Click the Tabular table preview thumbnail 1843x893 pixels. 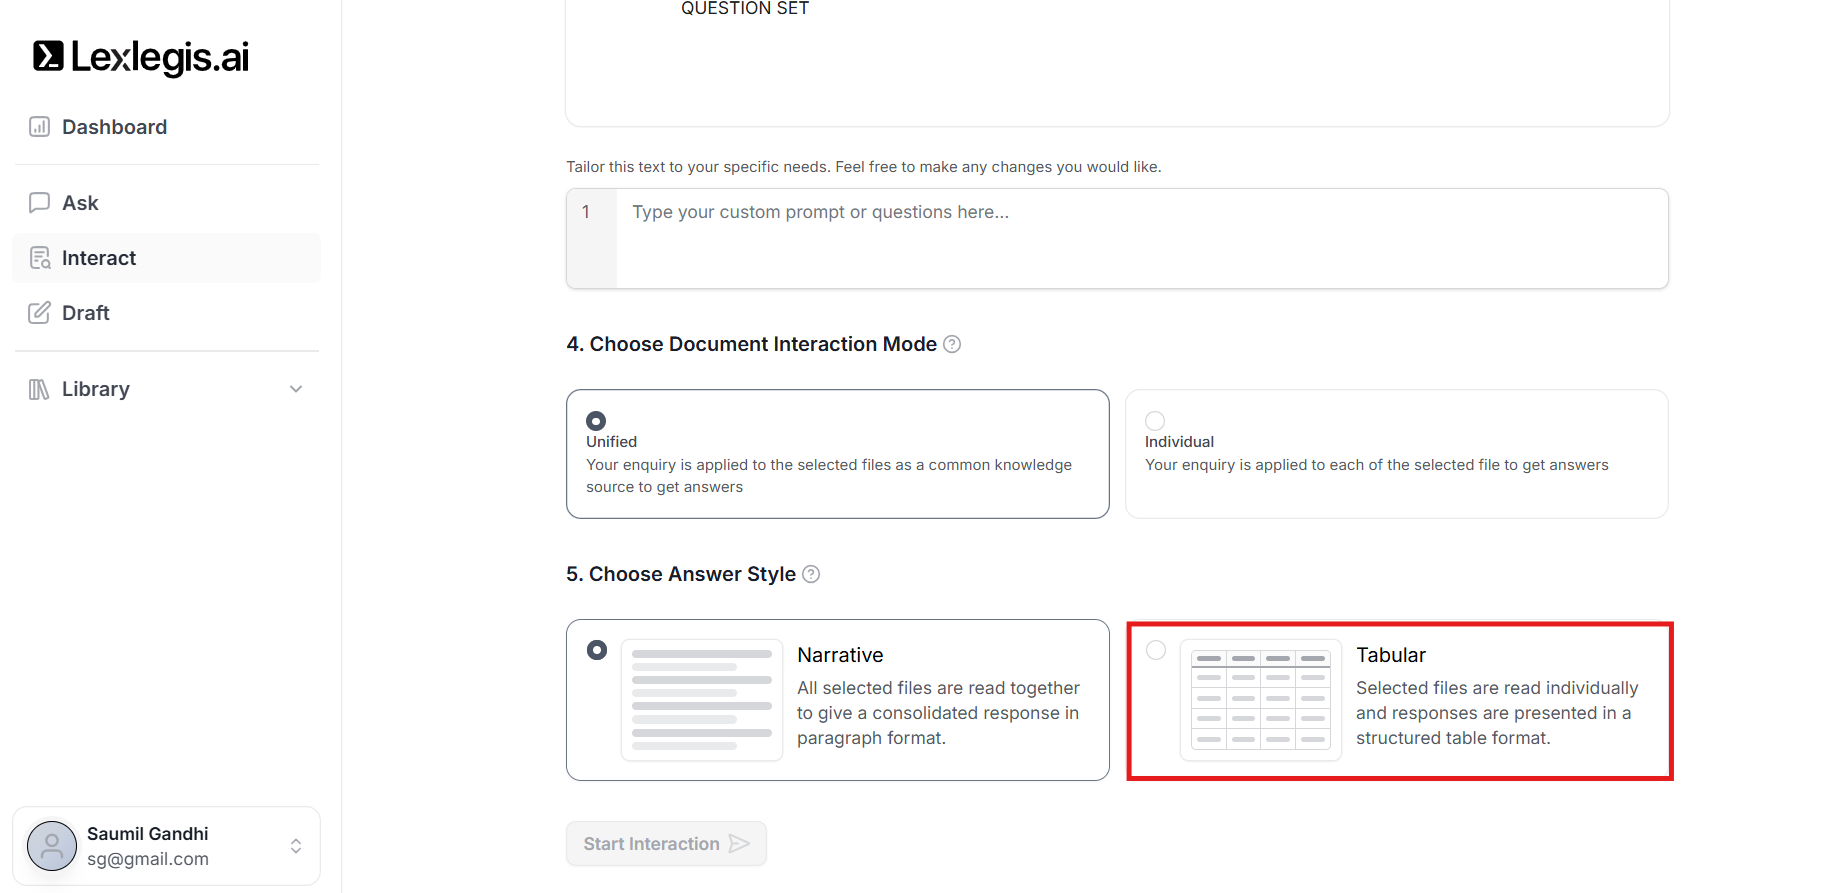tap(1261, 700)
